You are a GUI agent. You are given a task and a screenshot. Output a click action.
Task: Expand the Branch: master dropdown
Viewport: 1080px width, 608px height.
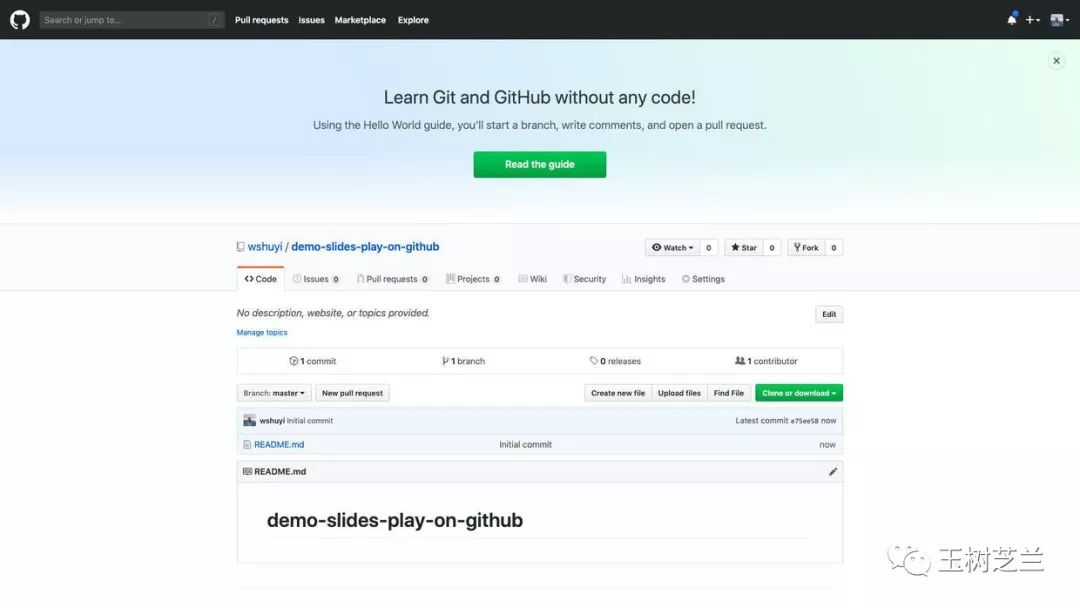coord(273,393)
